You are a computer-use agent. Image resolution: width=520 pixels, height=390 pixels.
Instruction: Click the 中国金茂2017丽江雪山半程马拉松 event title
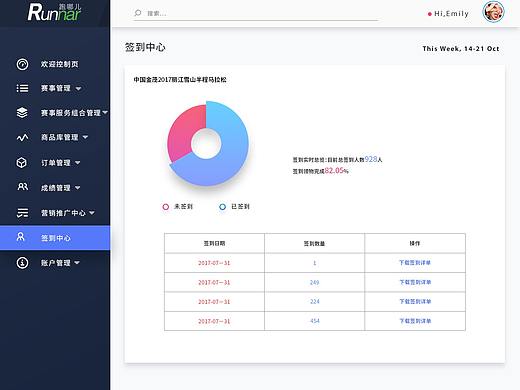[180, 80]
